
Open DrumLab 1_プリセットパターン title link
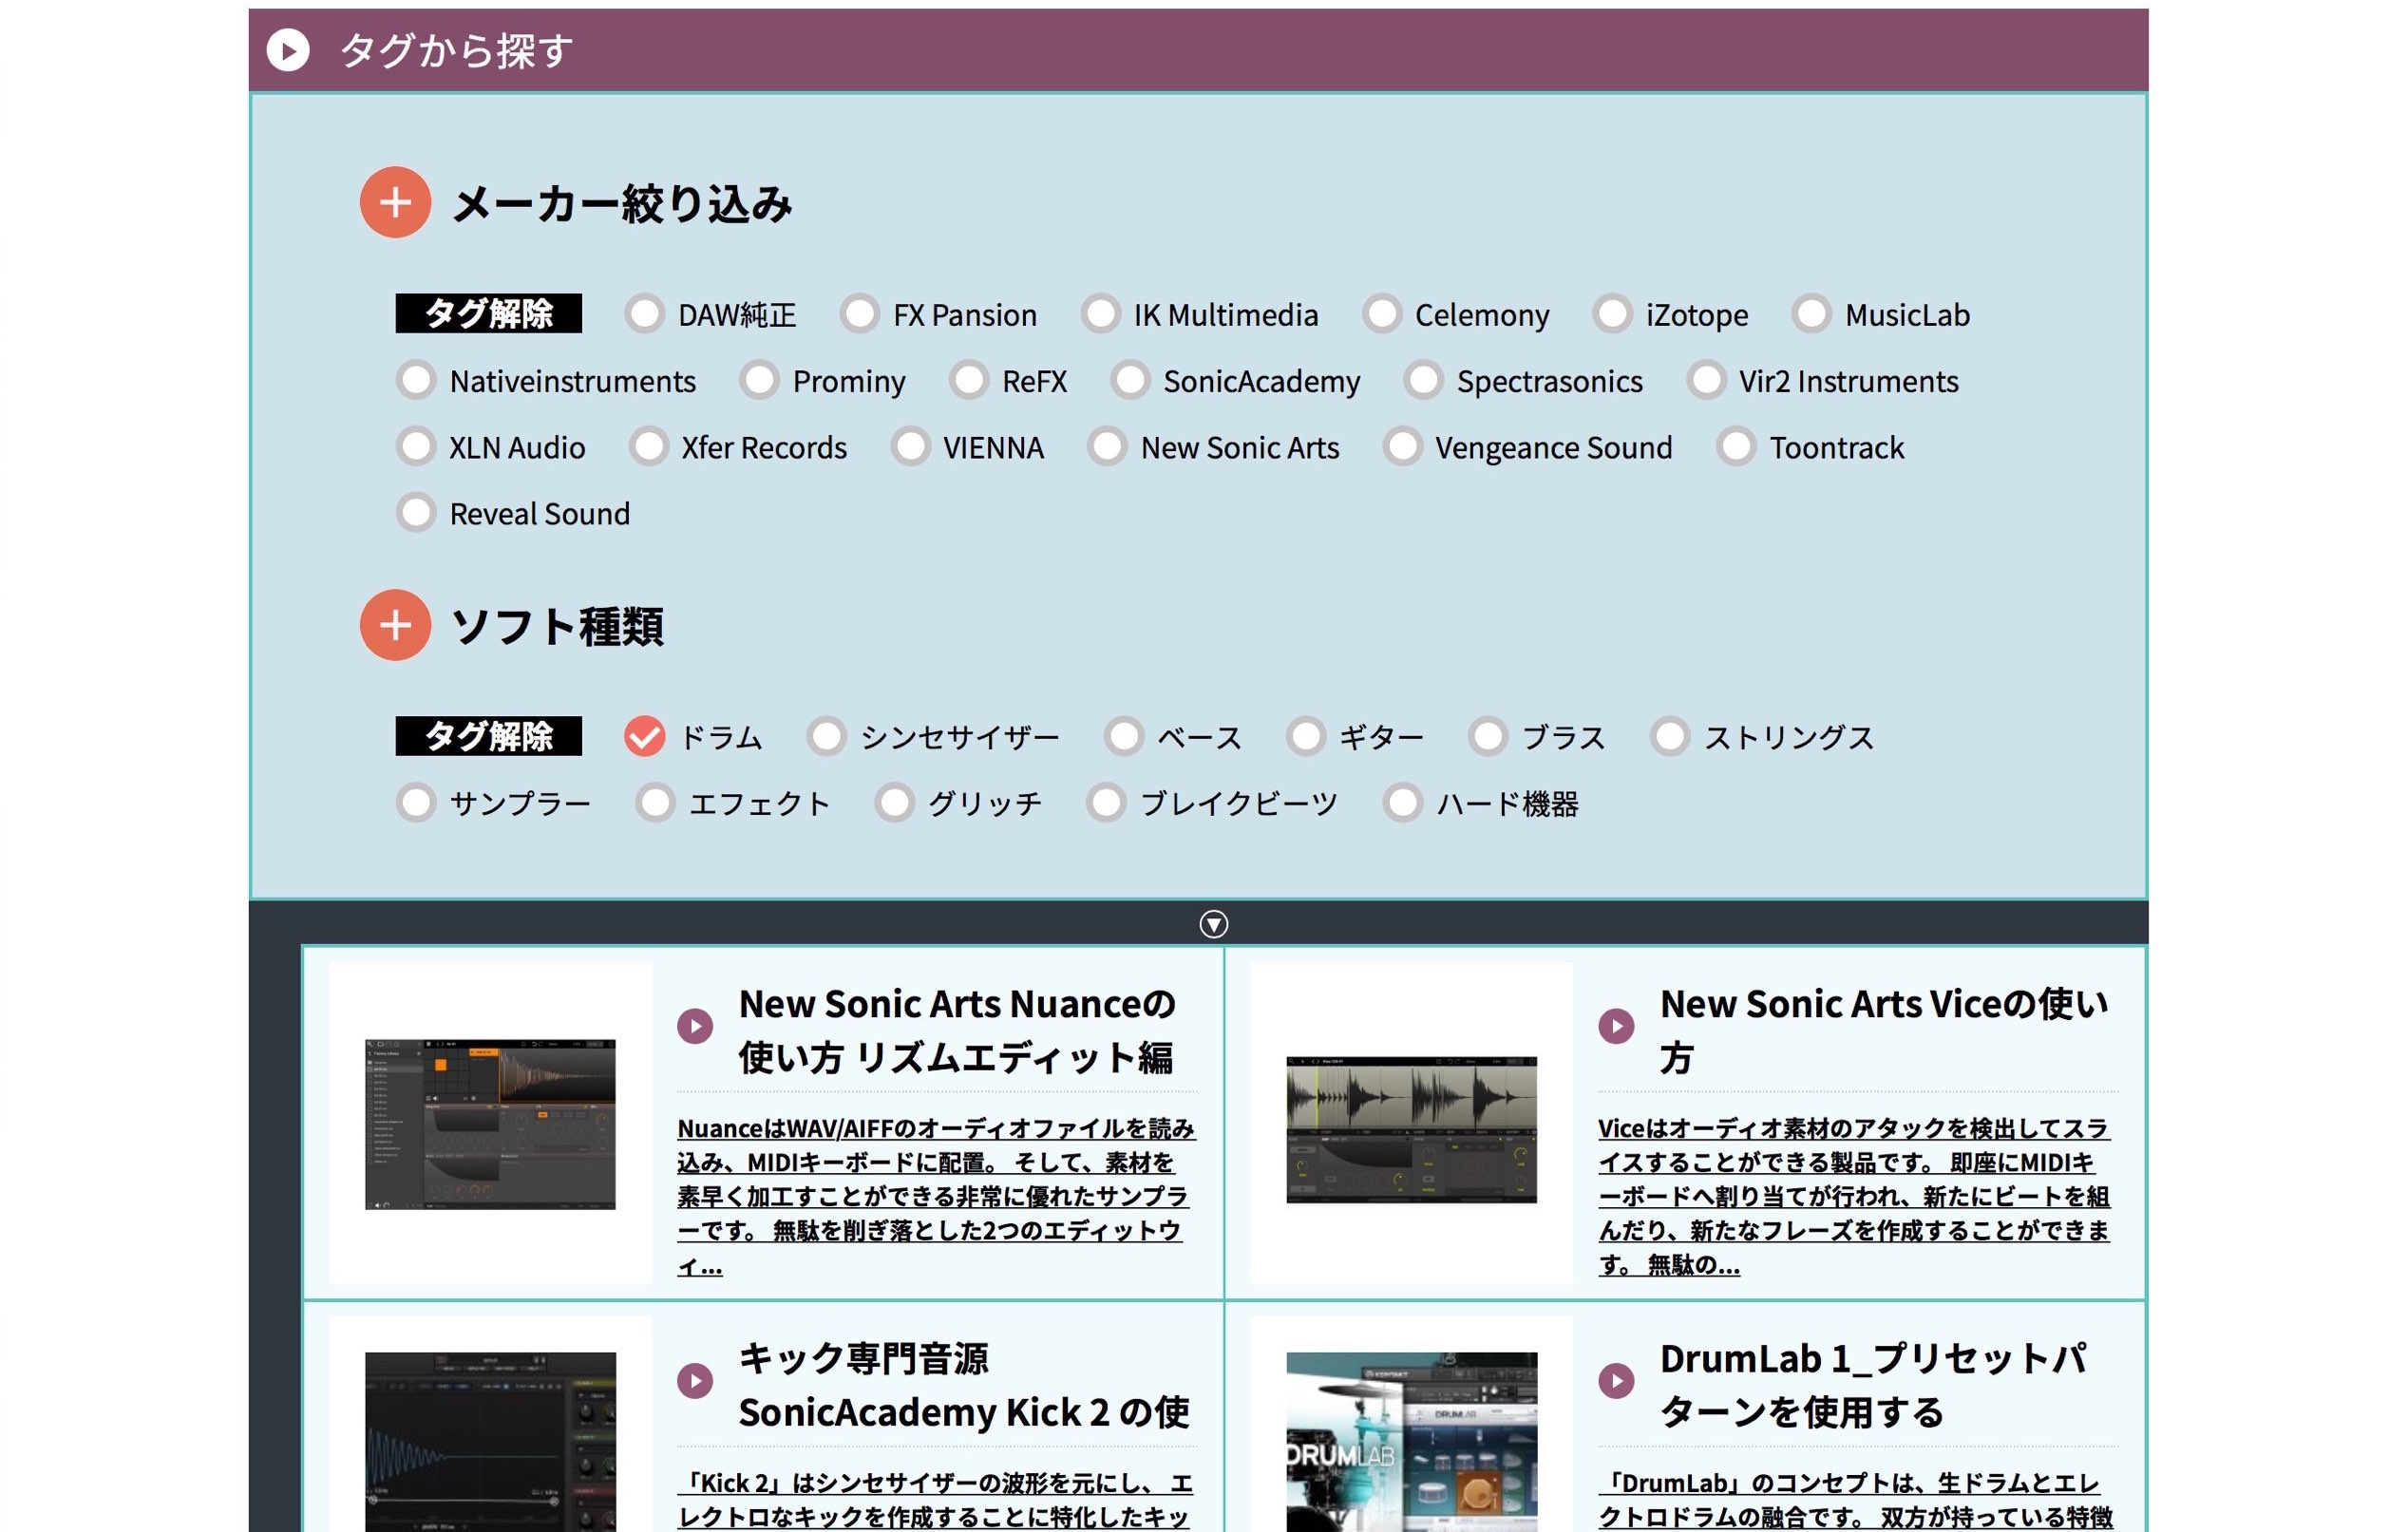pos(1873,1385)
